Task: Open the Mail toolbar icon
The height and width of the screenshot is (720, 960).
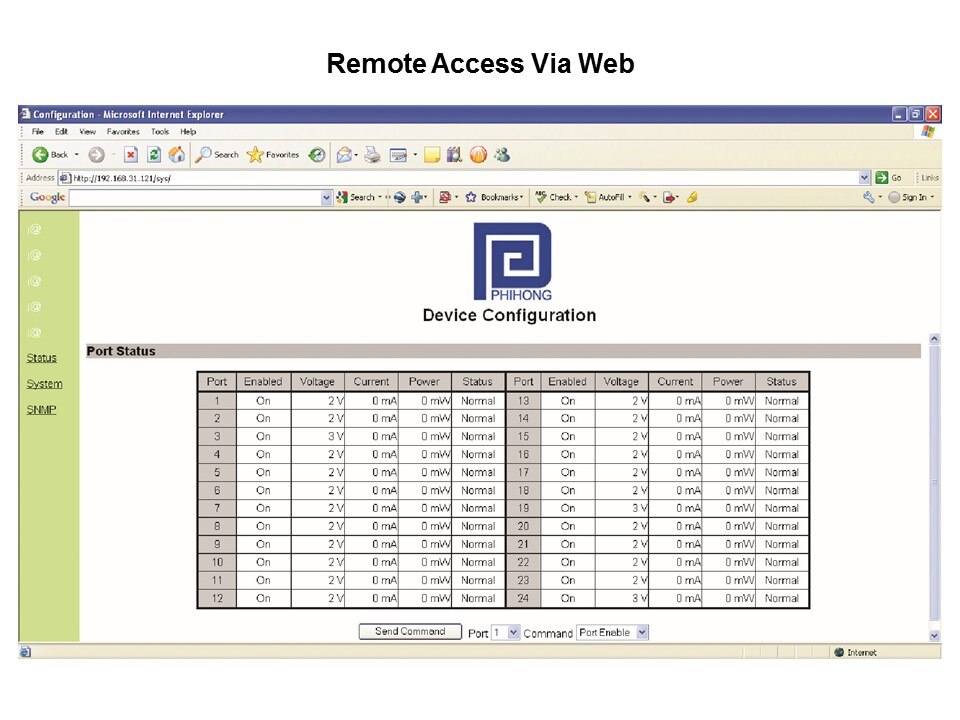Action: 344,155
